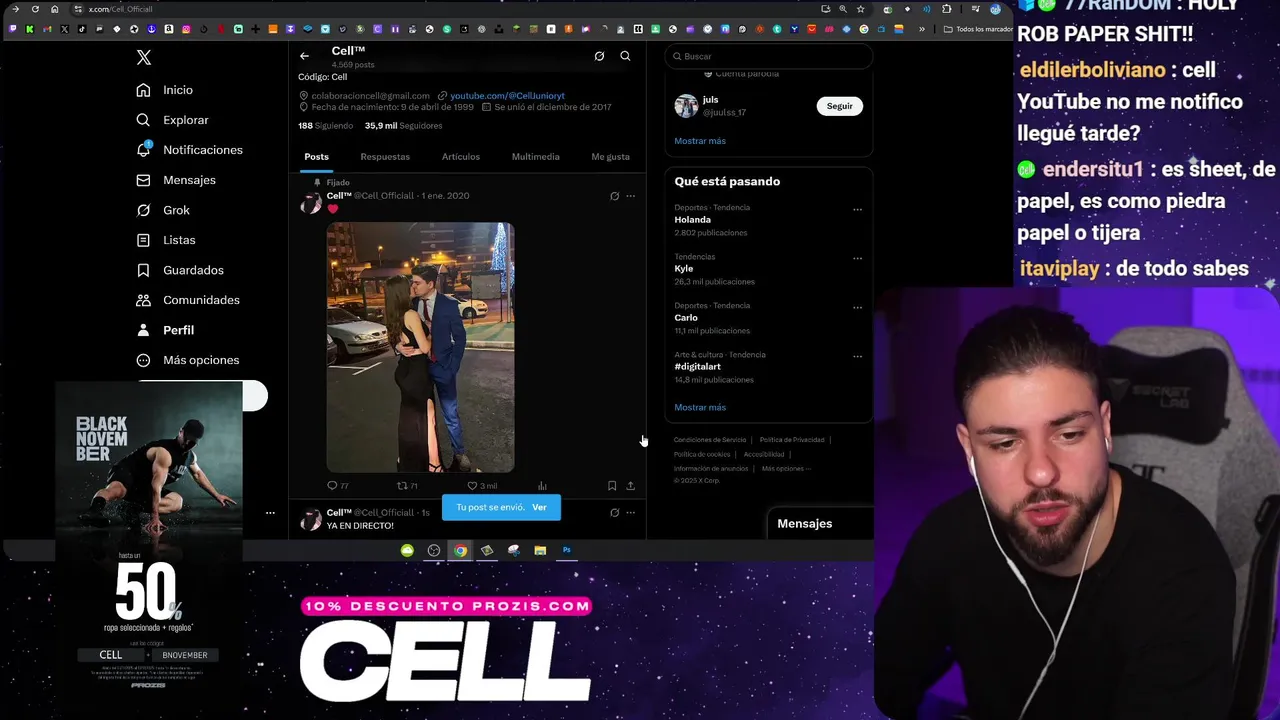Click the search icon in the profile header
1280x720 pixels.
pyautogui.click(x=625, y=56)
